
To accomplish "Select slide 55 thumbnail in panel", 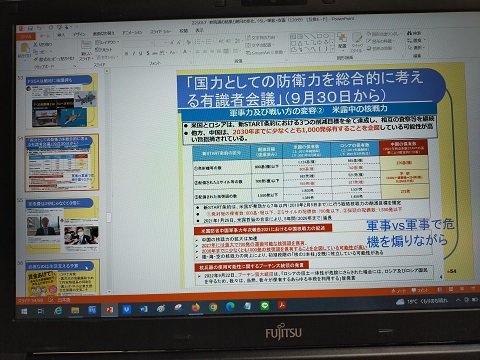I will tap(62, 225).
